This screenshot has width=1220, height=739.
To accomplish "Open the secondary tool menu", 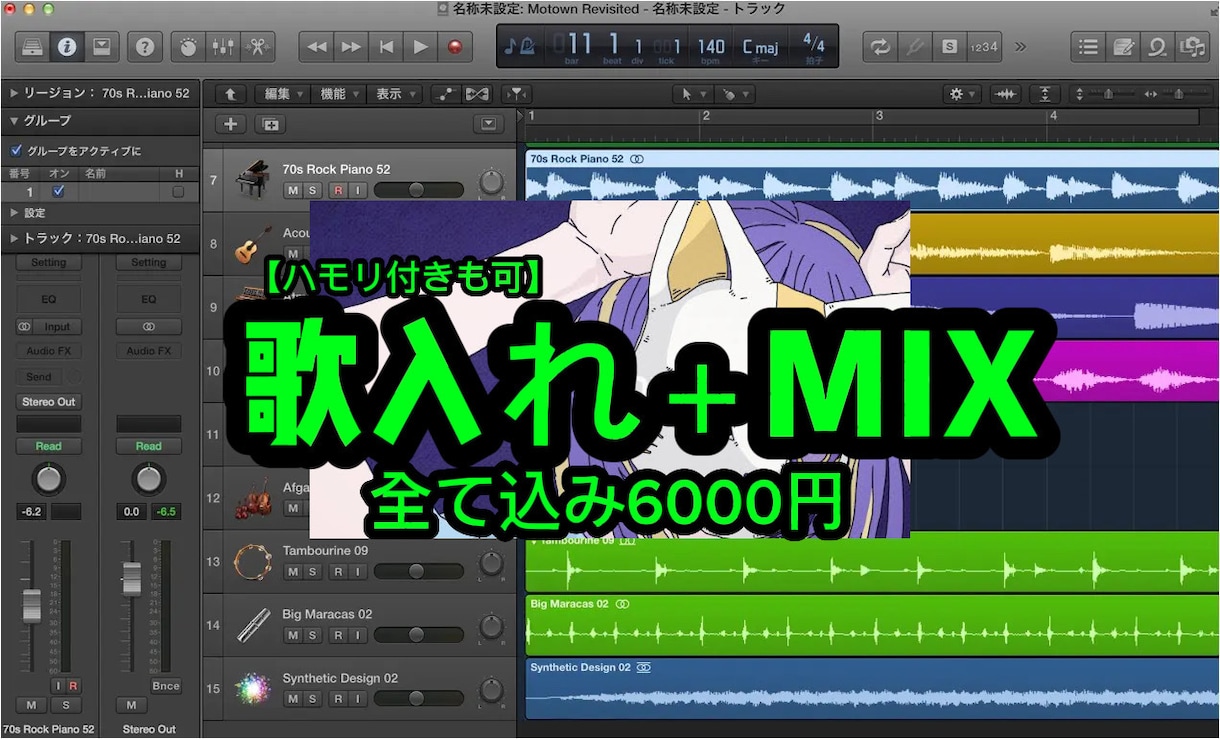I will 735,94.
